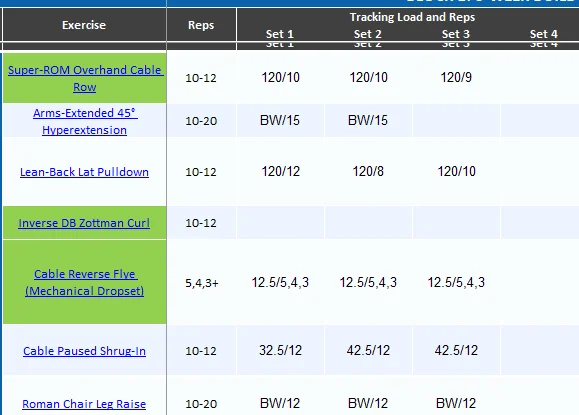
Task: Select Overhand Cable Row Set 1 cell 120/10
Action: click(281, 78)
